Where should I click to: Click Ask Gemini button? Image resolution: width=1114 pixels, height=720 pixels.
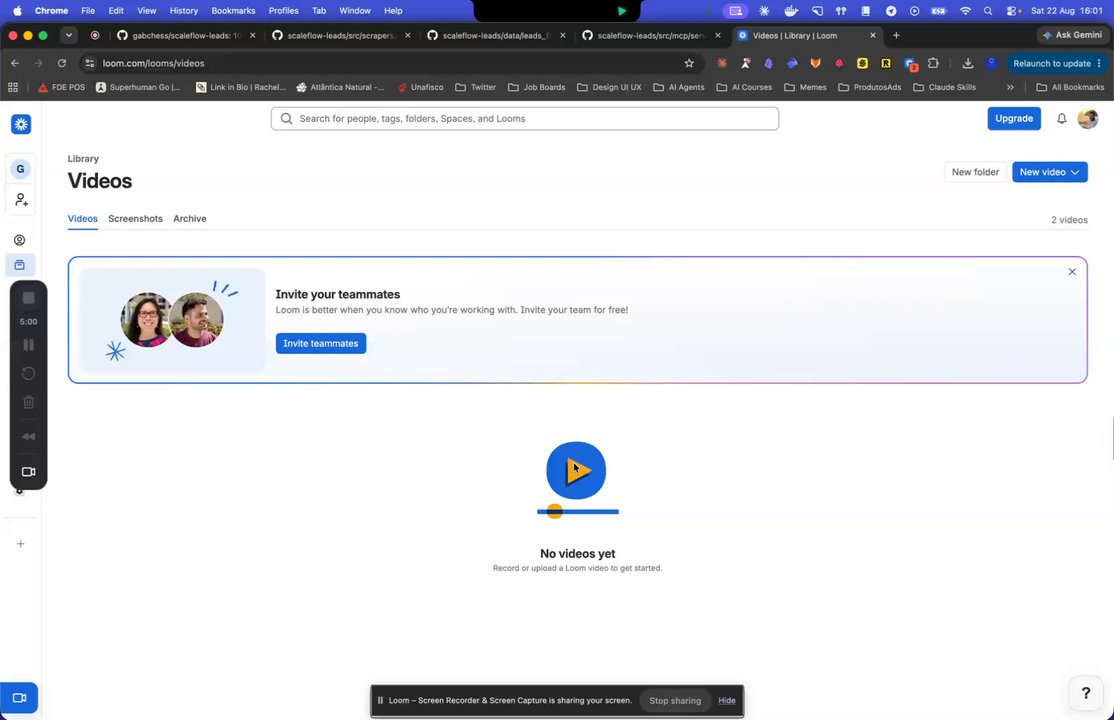click(x=1071, y=35)
